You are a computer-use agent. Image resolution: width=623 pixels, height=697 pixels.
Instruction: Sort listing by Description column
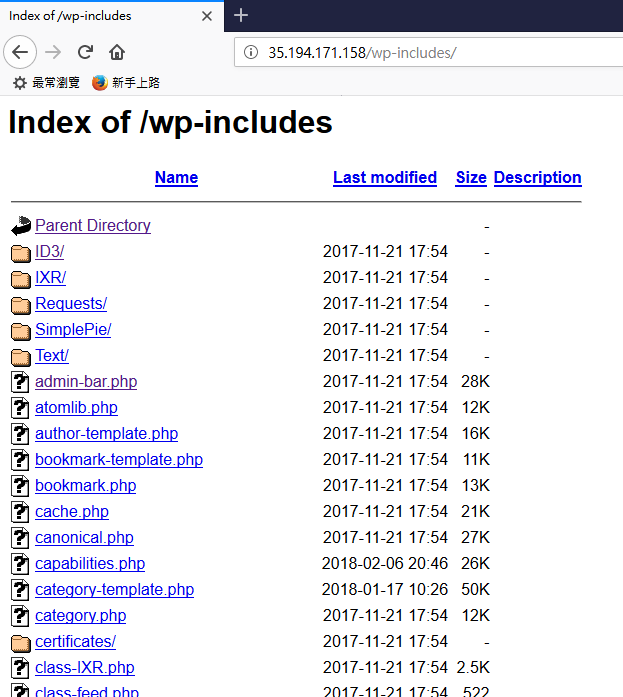tap(538, 177)
